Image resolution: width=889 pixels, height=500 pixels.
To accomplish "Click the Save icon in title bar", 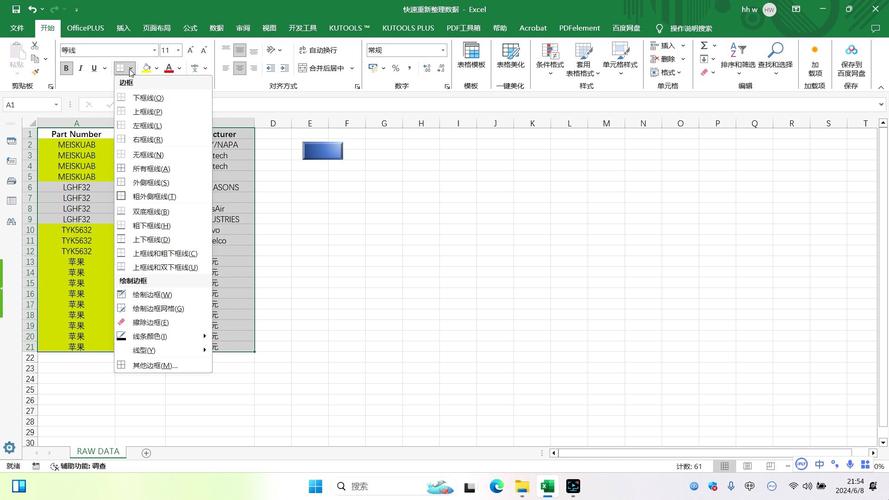I will pos(16,9).
